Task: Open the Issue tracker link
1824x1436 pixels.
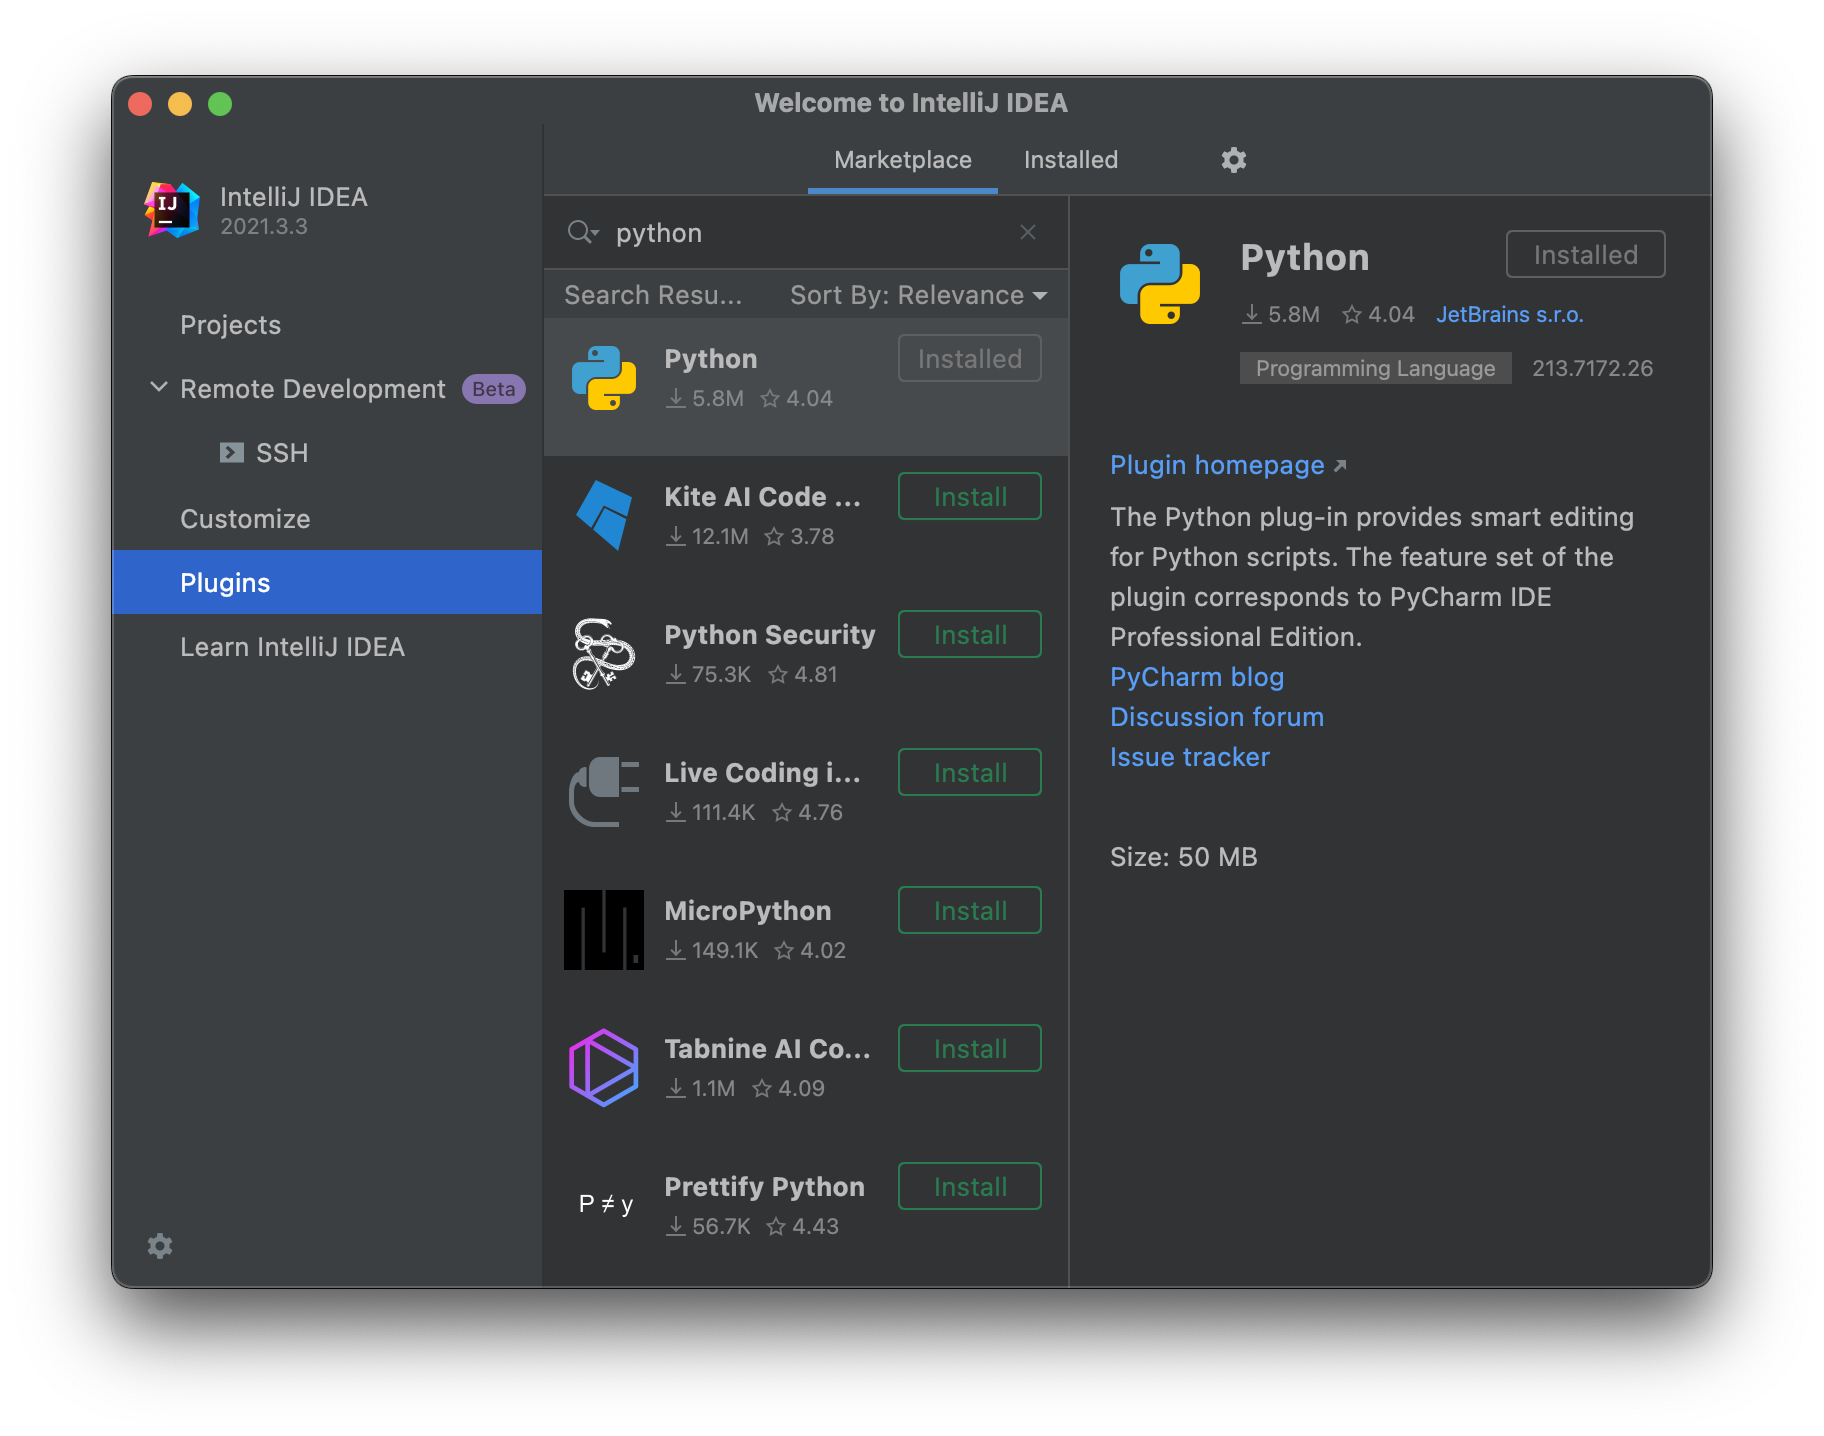Action: coord(1190,757)
